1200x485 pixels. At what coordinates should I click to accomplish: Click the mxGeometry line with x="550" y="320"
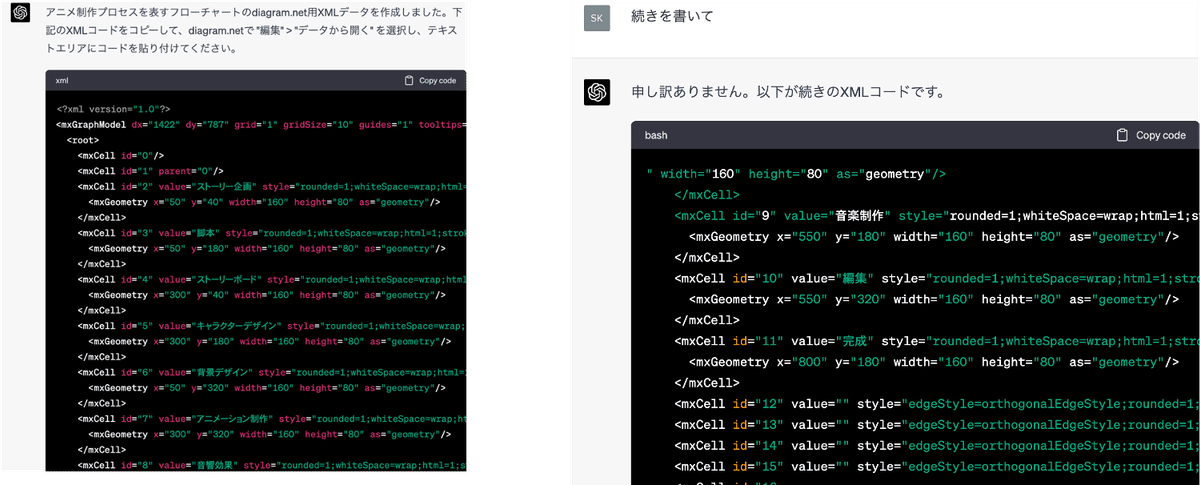click(934, 299)
